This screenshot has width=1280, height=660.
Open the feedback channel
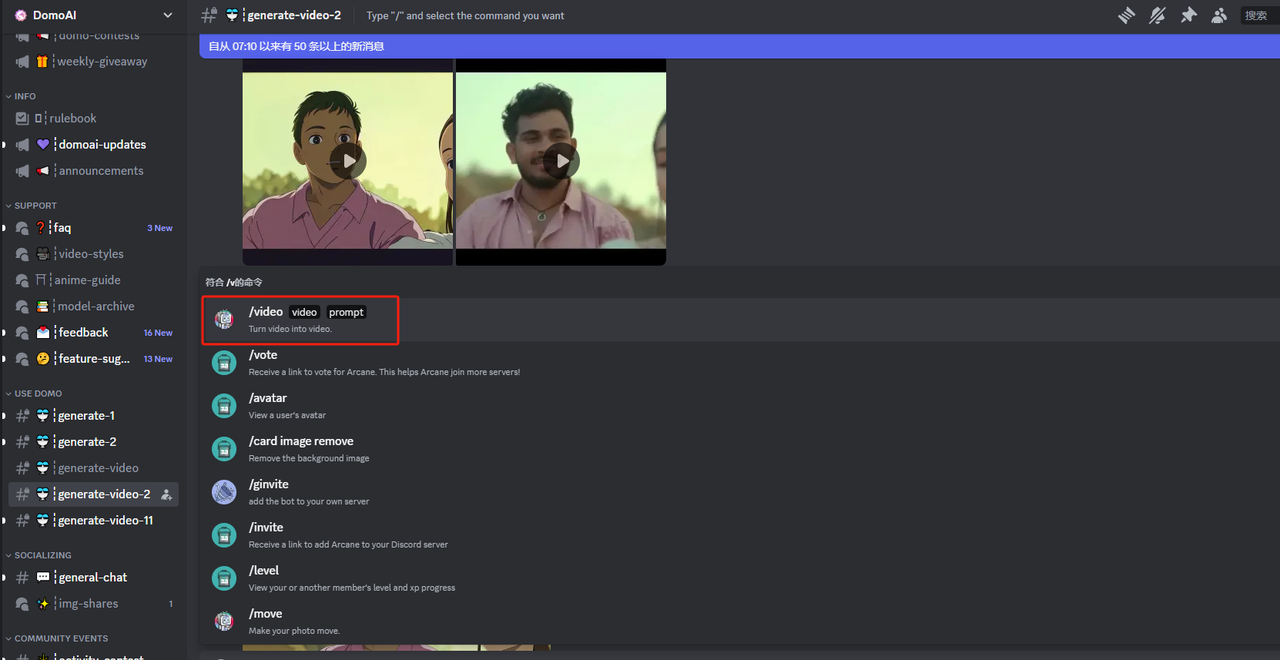93,332
